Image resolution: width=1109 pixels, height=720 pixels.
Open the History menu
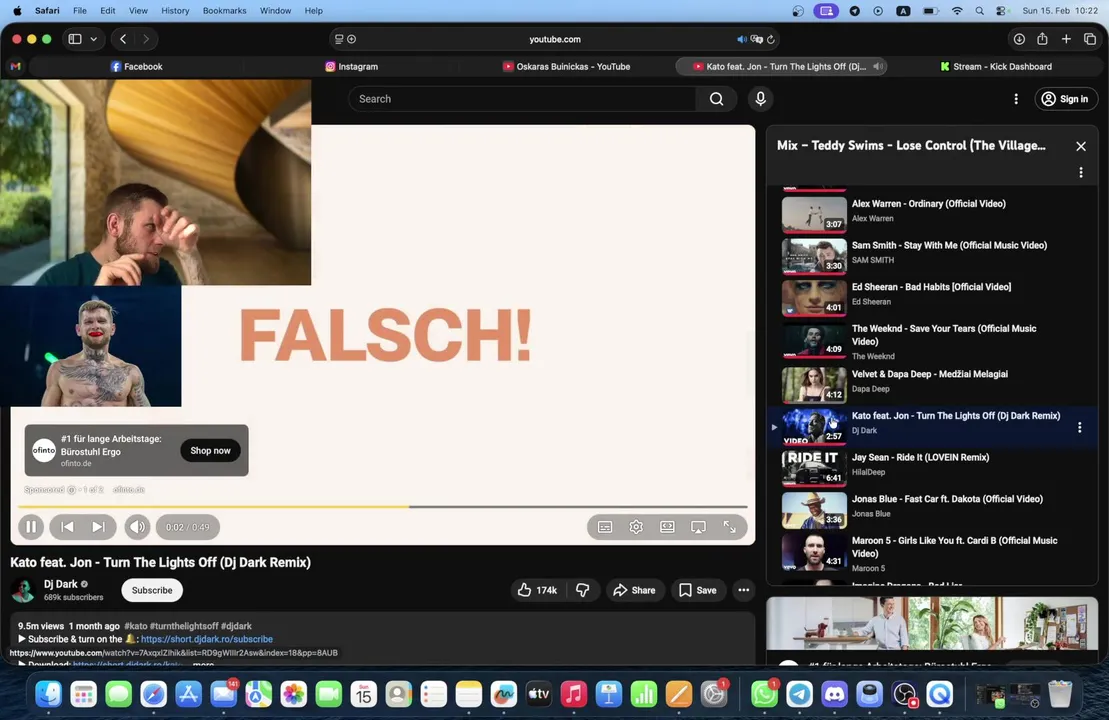(175, 11)
